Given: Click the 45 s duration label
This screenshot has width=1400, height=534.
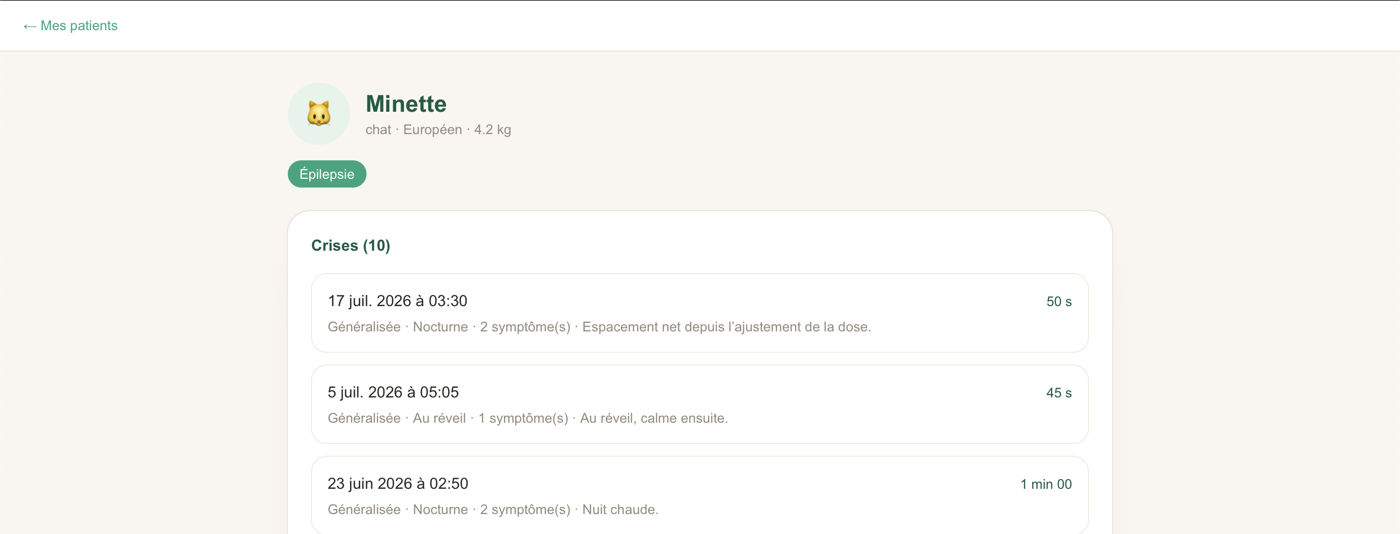Looking at the screenshot, I should pos(1059,393).
